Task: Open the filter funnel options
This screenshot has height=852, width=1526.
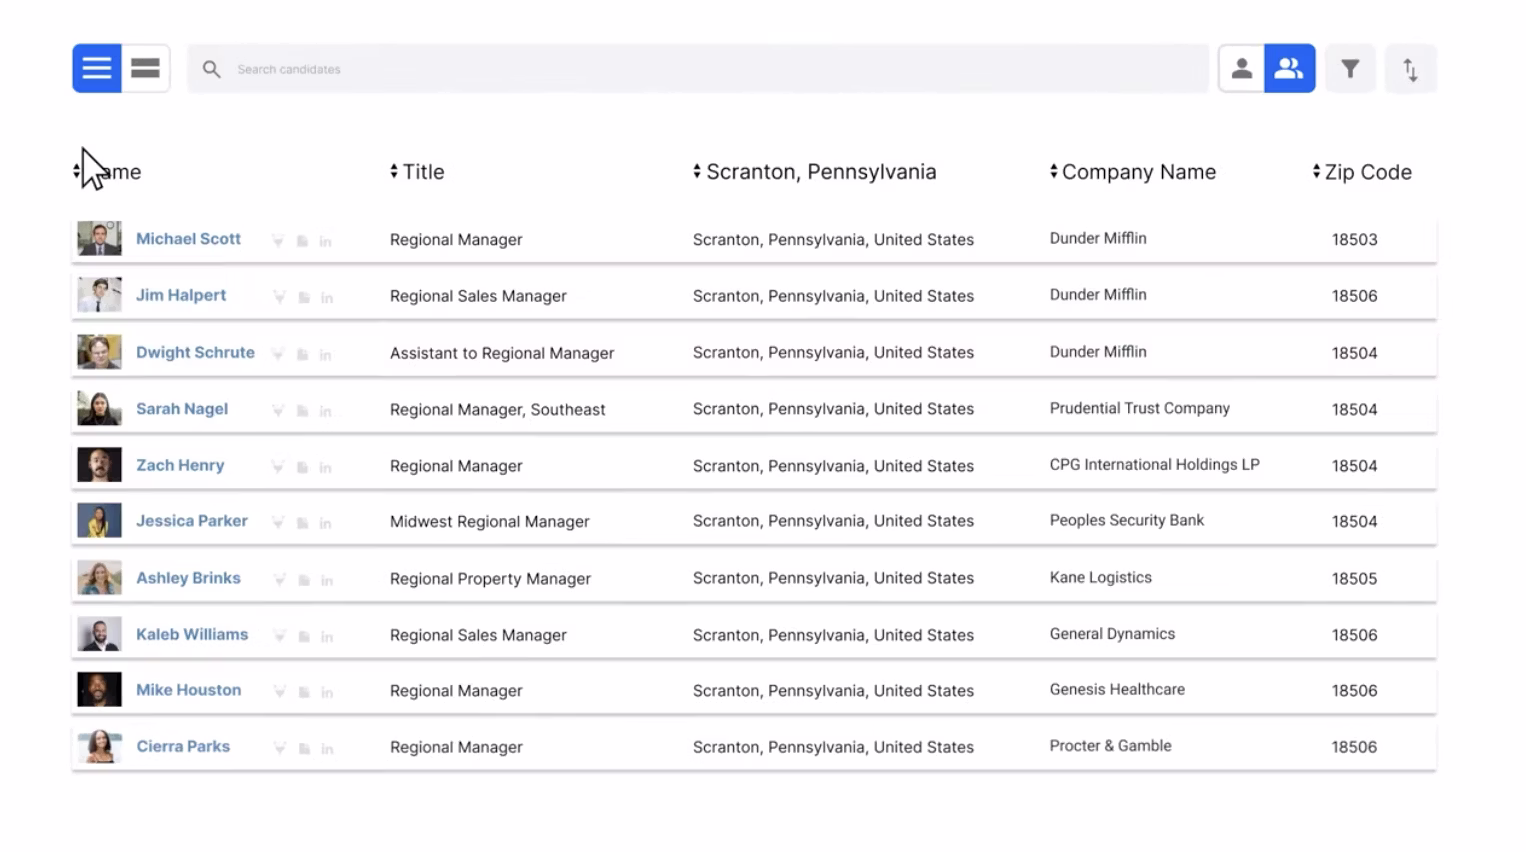Action: [x=1350, y=69]
